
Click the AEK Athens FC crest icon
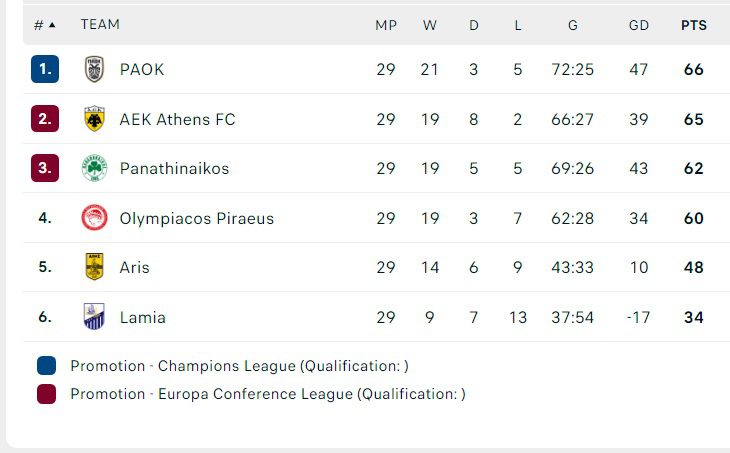[x=94, y=119]
